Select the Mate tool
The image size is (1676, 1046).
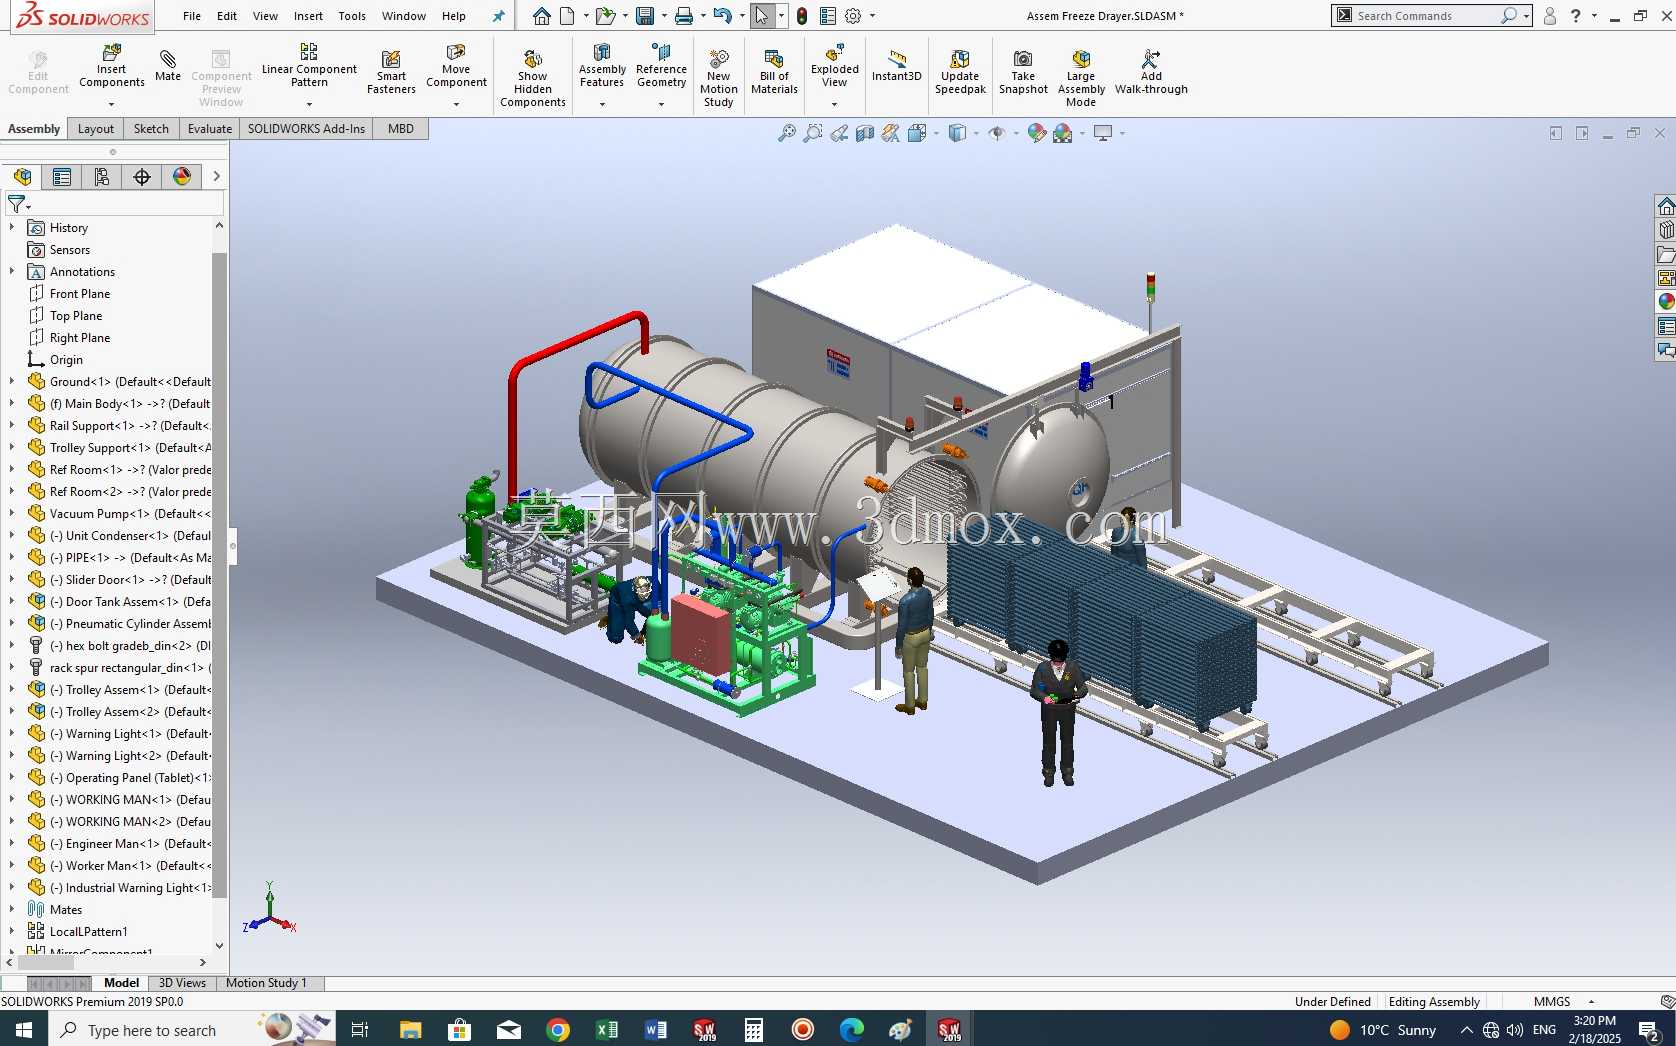pyautogui.click(x=168, y=66)
